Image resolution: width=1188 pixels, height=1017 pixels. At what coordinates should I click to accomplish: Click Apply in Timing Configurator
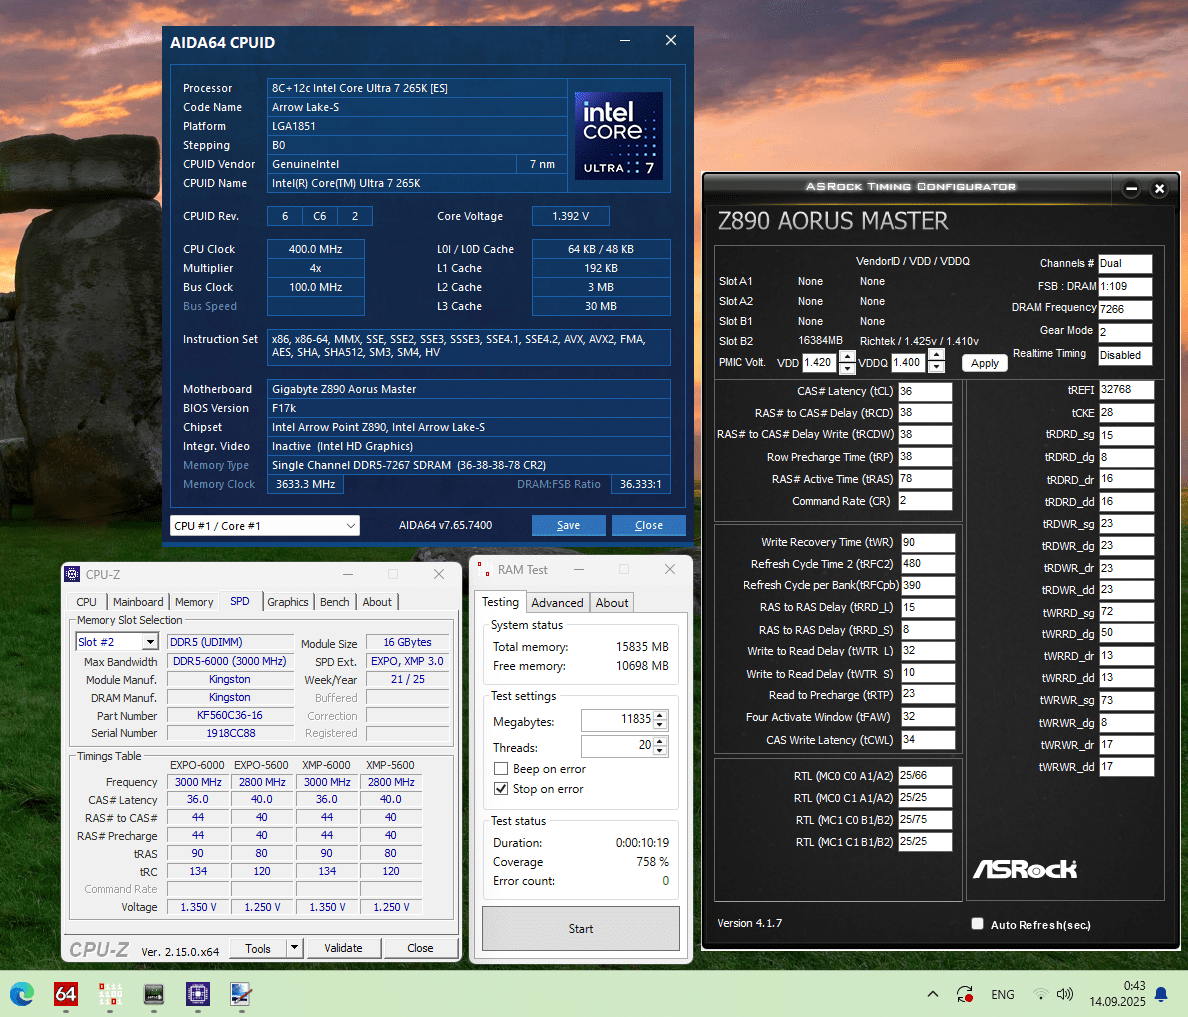[x=985, y=363]
